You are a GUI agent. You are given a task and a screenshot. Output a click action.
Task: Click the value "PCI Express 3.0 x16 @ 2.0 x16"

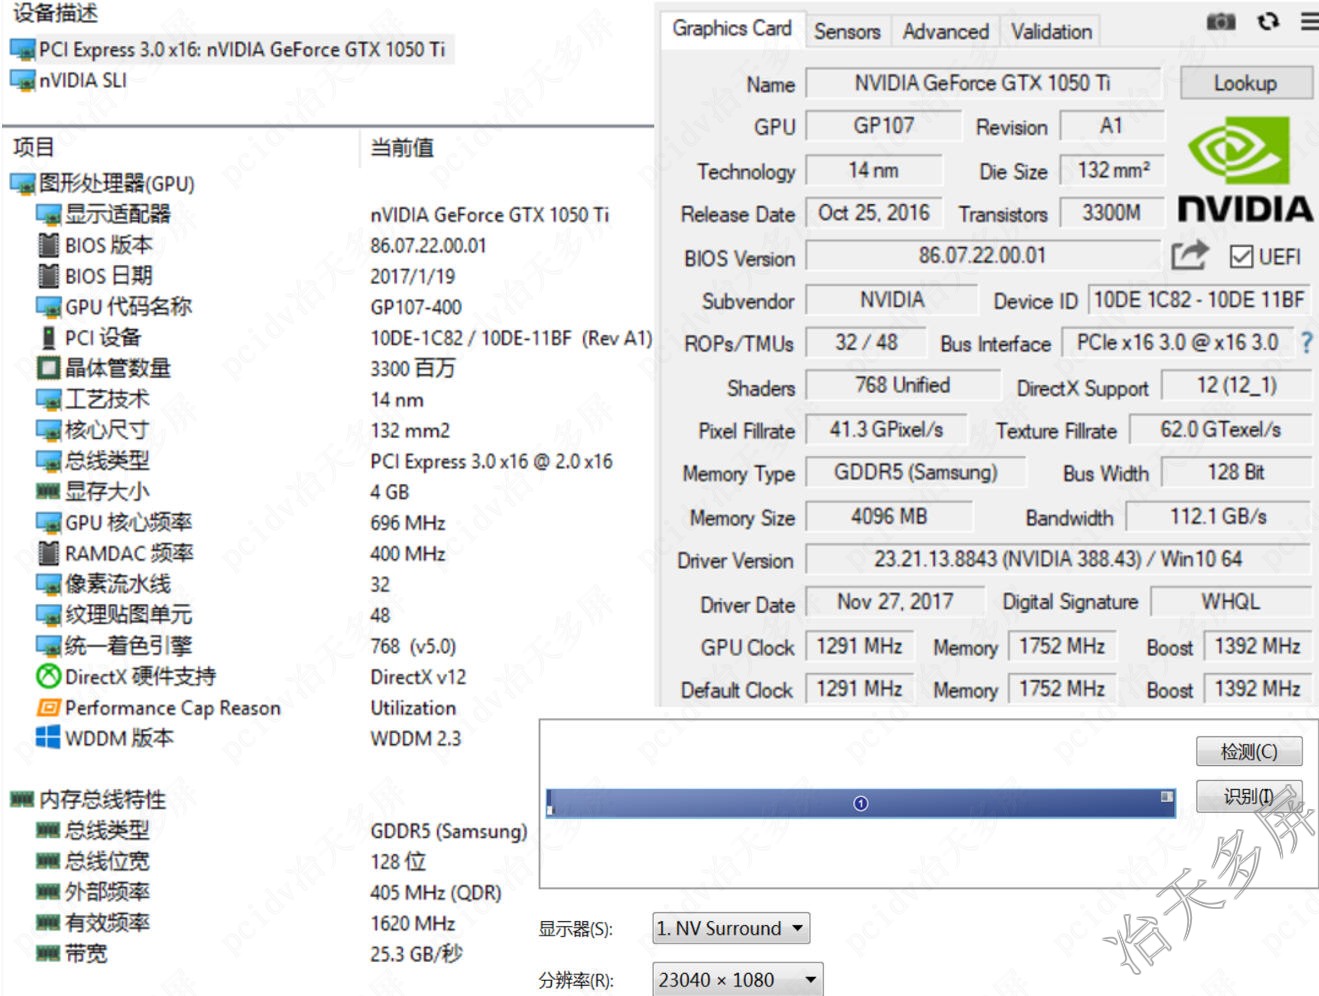coord(492,462)
